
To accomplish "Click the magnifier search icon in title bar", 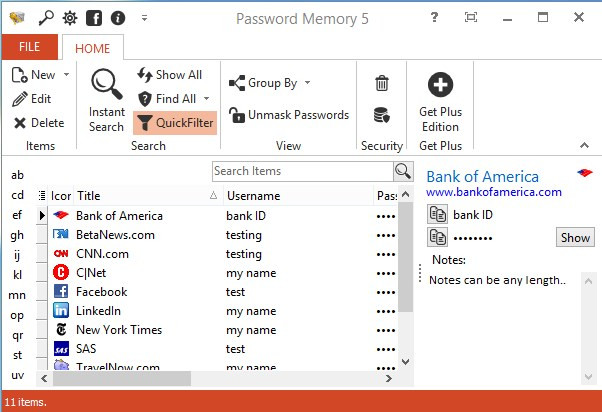I will pyautogui.click(x=46, y=18).
